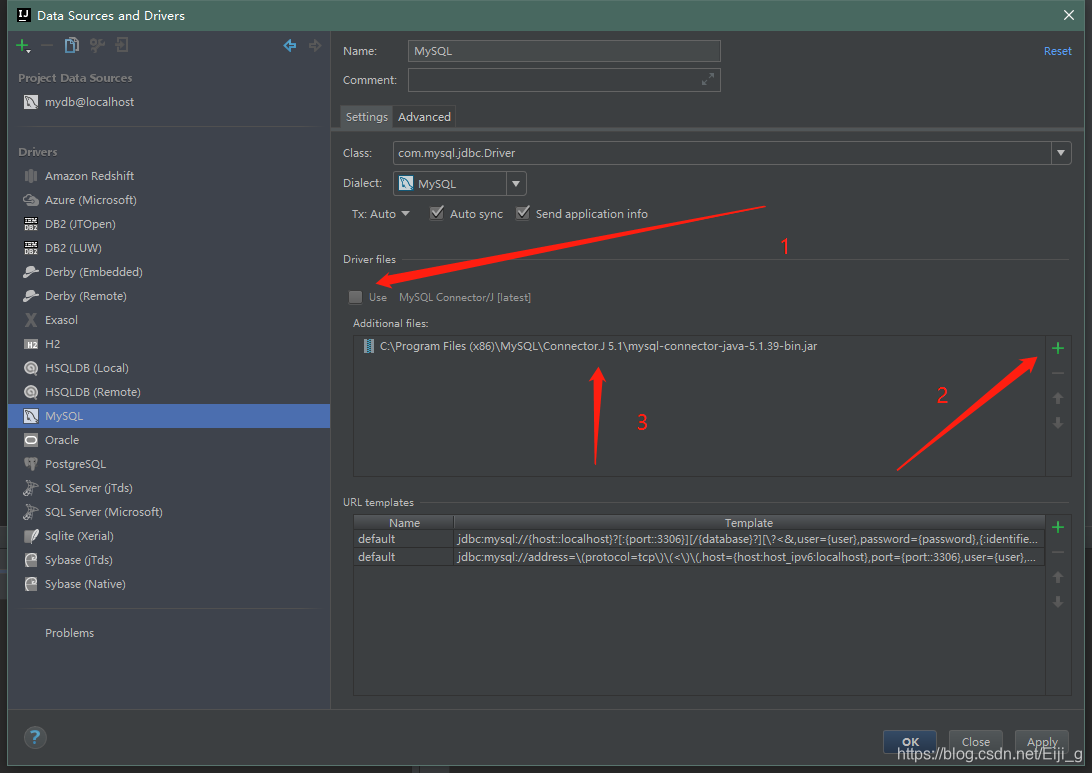Select the Amazon Redshift driver
Viewport: 1092px width, 773px height.
[x=169, y=176]
